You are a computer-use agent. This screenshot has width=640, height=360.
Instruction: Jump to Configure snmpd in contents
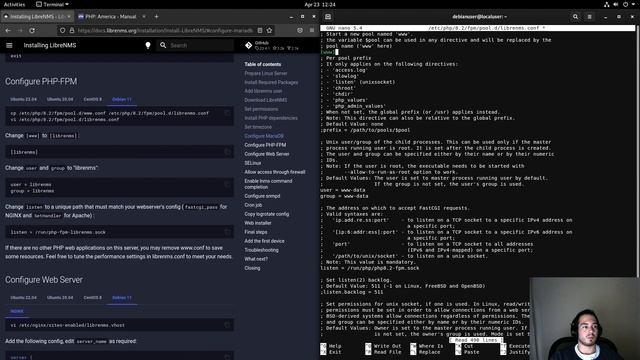click(262, 196)
